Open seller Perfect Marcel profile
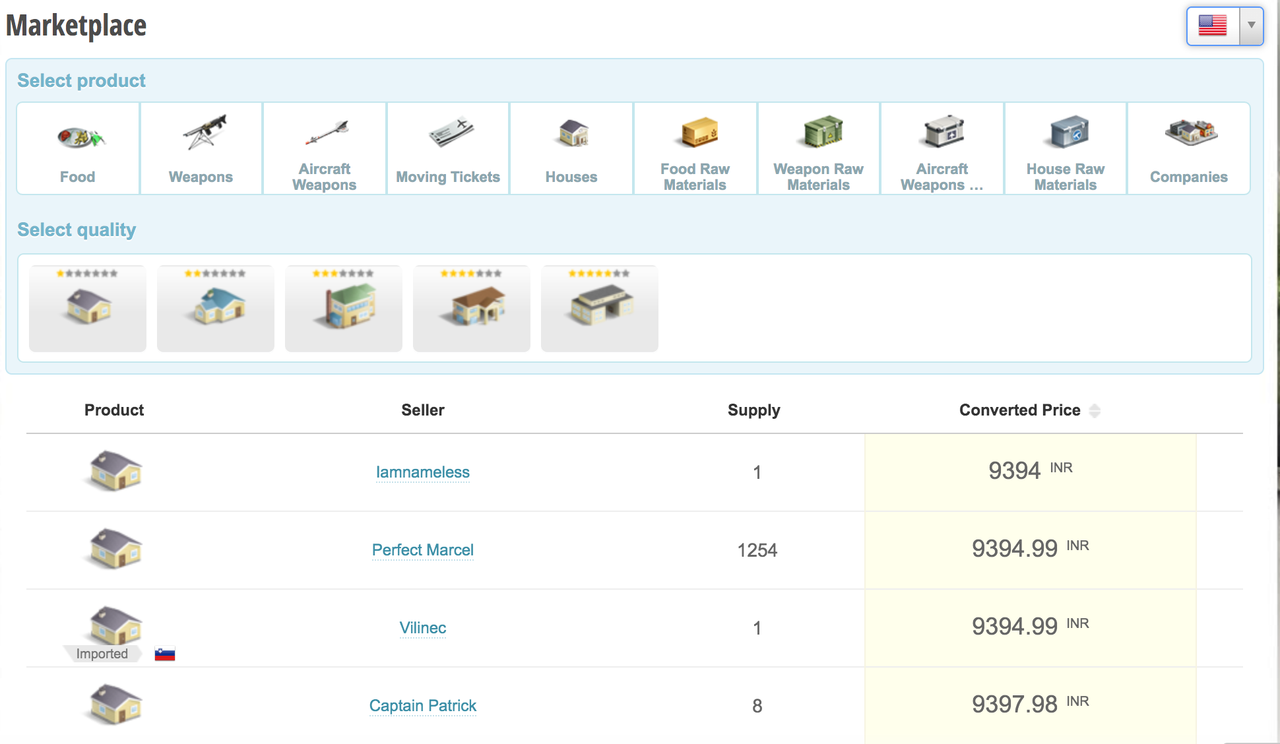Viewport: 1280px width, 744px height. [x=423, y=550]
